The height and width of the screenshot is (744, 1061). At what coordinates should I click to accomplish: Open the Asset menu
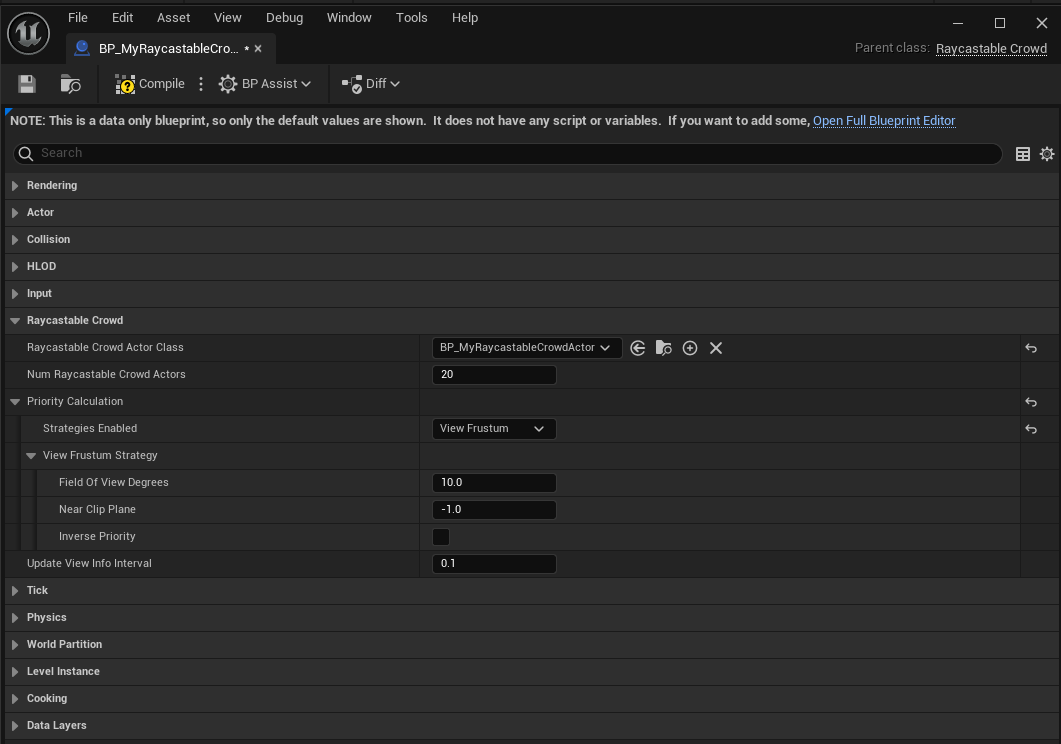point(173,18)
